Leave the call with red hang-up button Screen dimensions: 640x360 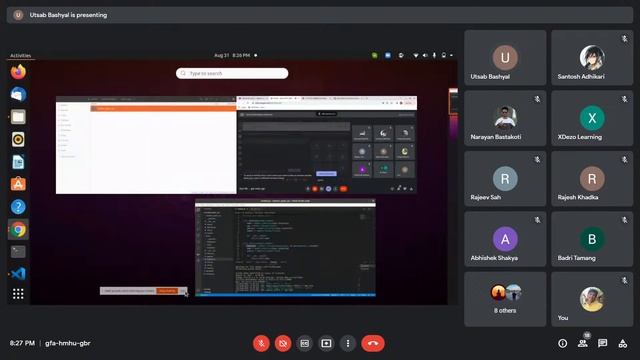(x=373, y=343)
